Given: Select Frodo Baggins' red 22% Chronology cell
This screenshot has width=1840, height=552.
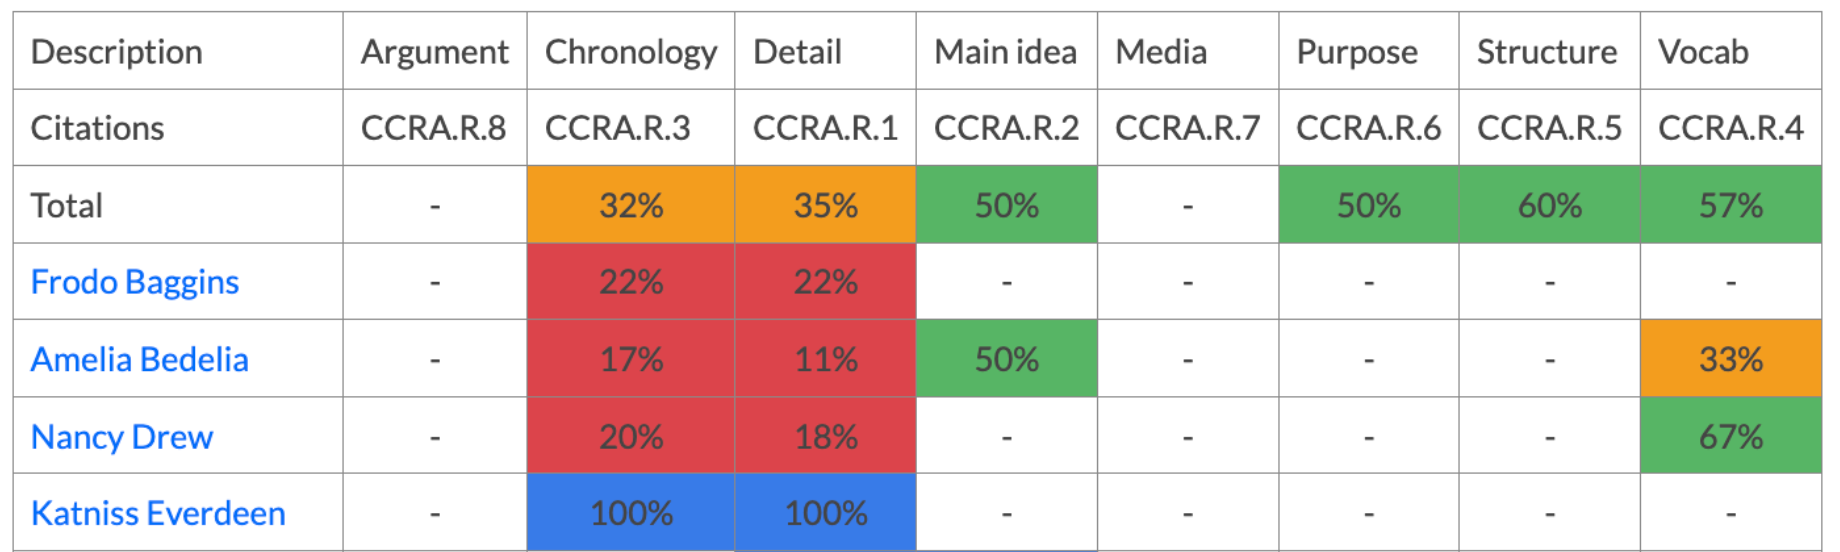Looking at the screenshot, I should 631,282.
